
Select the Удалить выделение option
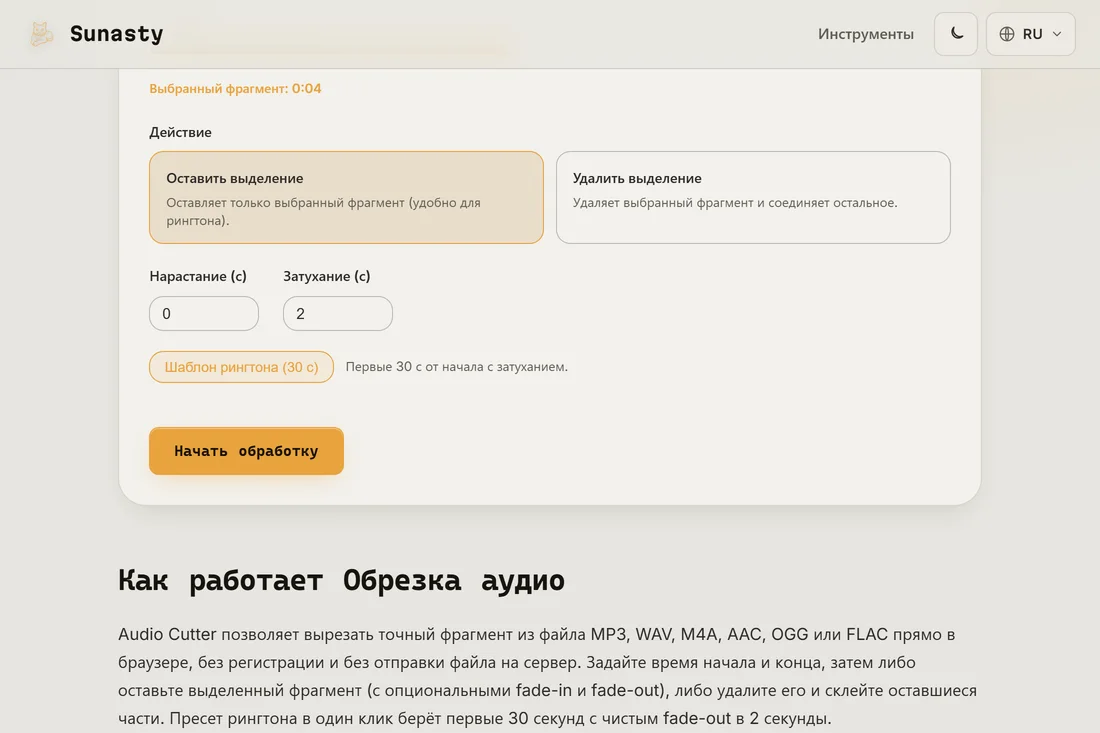753,198
